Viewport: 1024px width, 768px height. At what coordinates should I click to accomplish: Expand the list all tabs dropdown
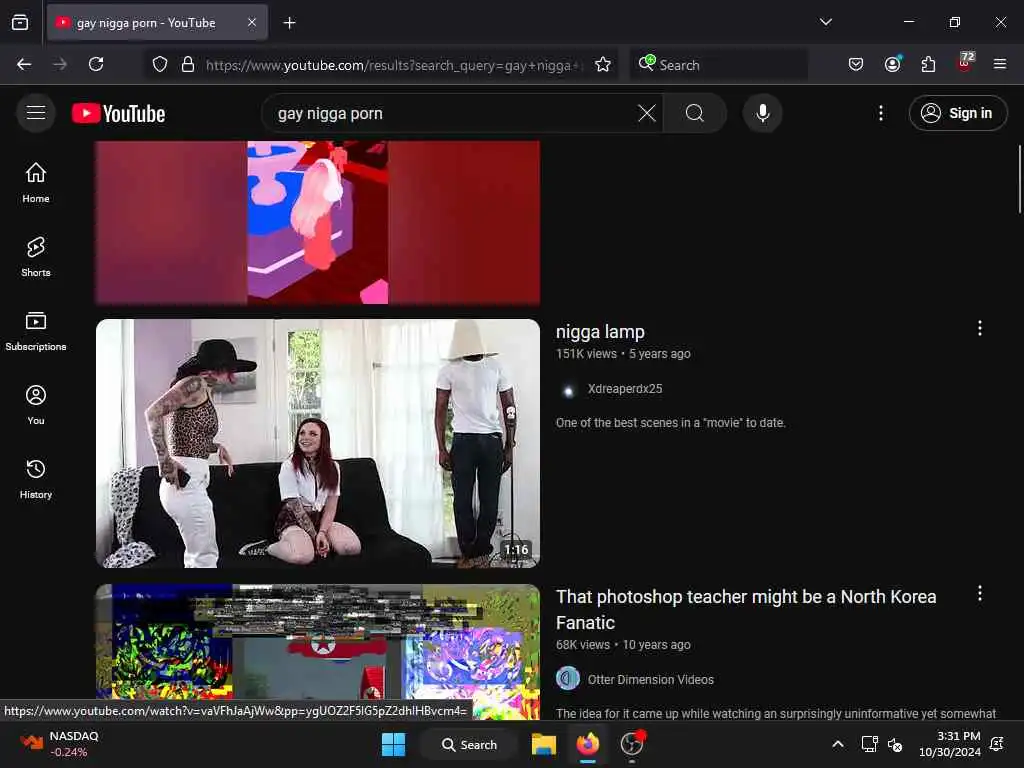[825, 22]
